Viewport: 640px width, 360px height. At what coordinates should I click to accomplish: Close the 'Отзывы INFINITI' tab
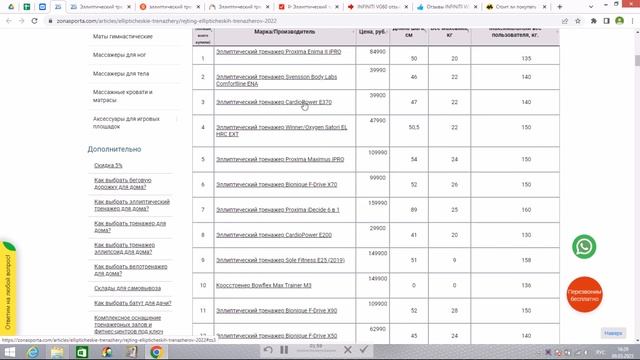pyautogui.click(x=475, y=7)
